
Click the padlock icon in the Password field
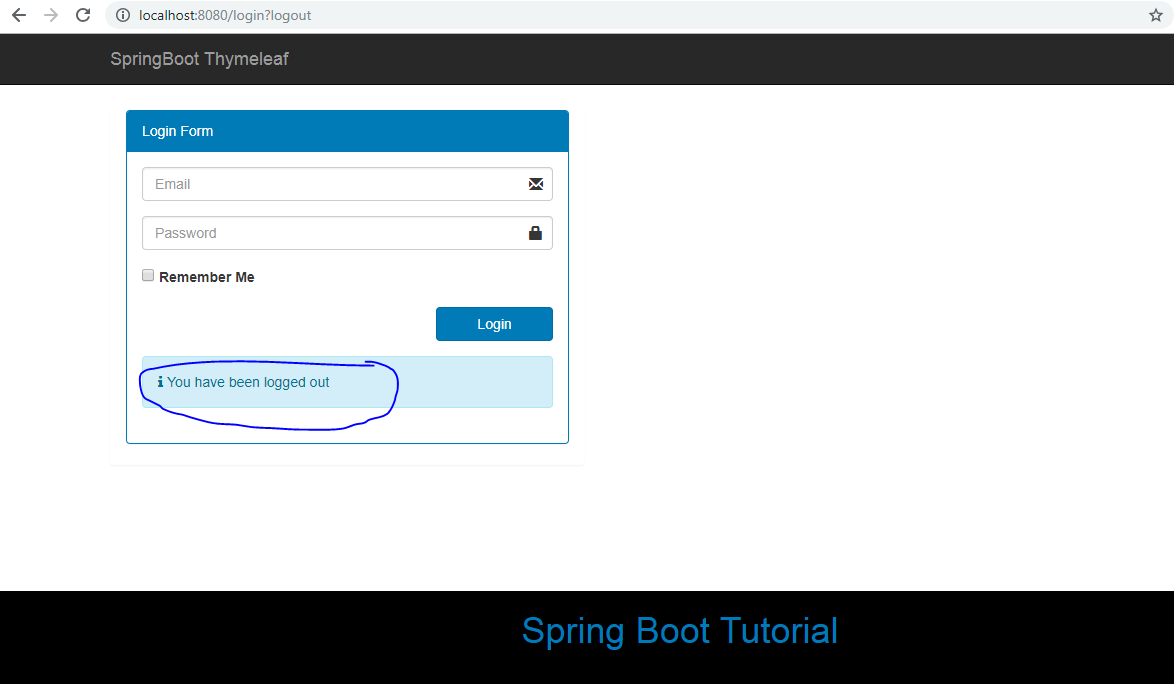pos(535,233)
